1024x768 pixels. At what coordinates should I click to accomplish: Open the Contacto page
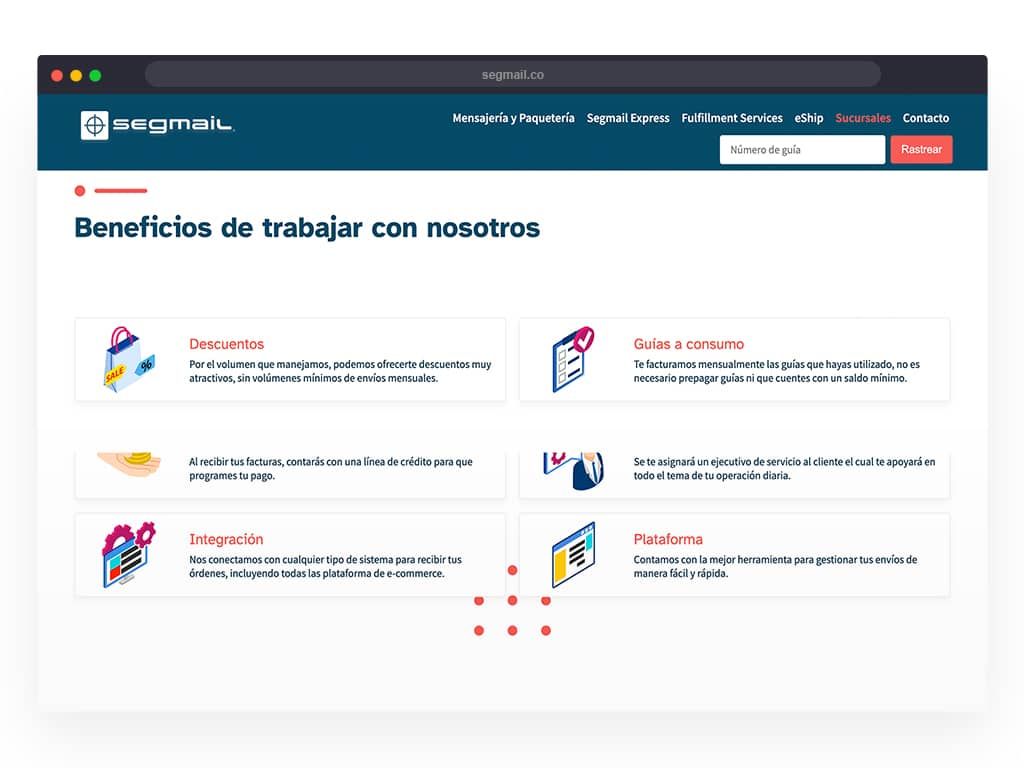(925, 118)
